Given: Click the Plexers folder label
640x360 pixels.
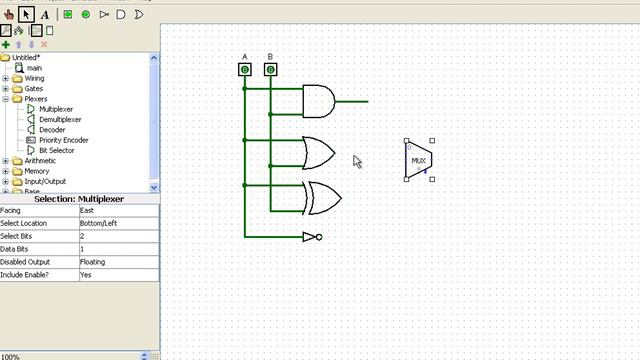Looking at the screenshot, I should coord(36,99).
